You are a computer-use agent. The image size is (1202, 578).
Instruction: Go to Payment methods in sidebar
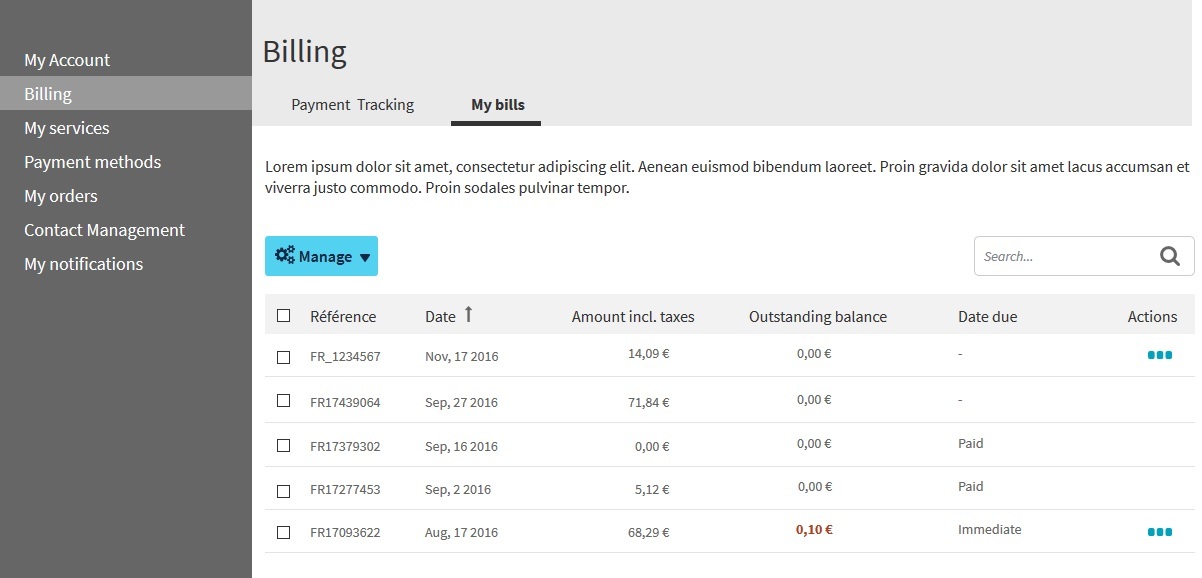click(92, 162)
